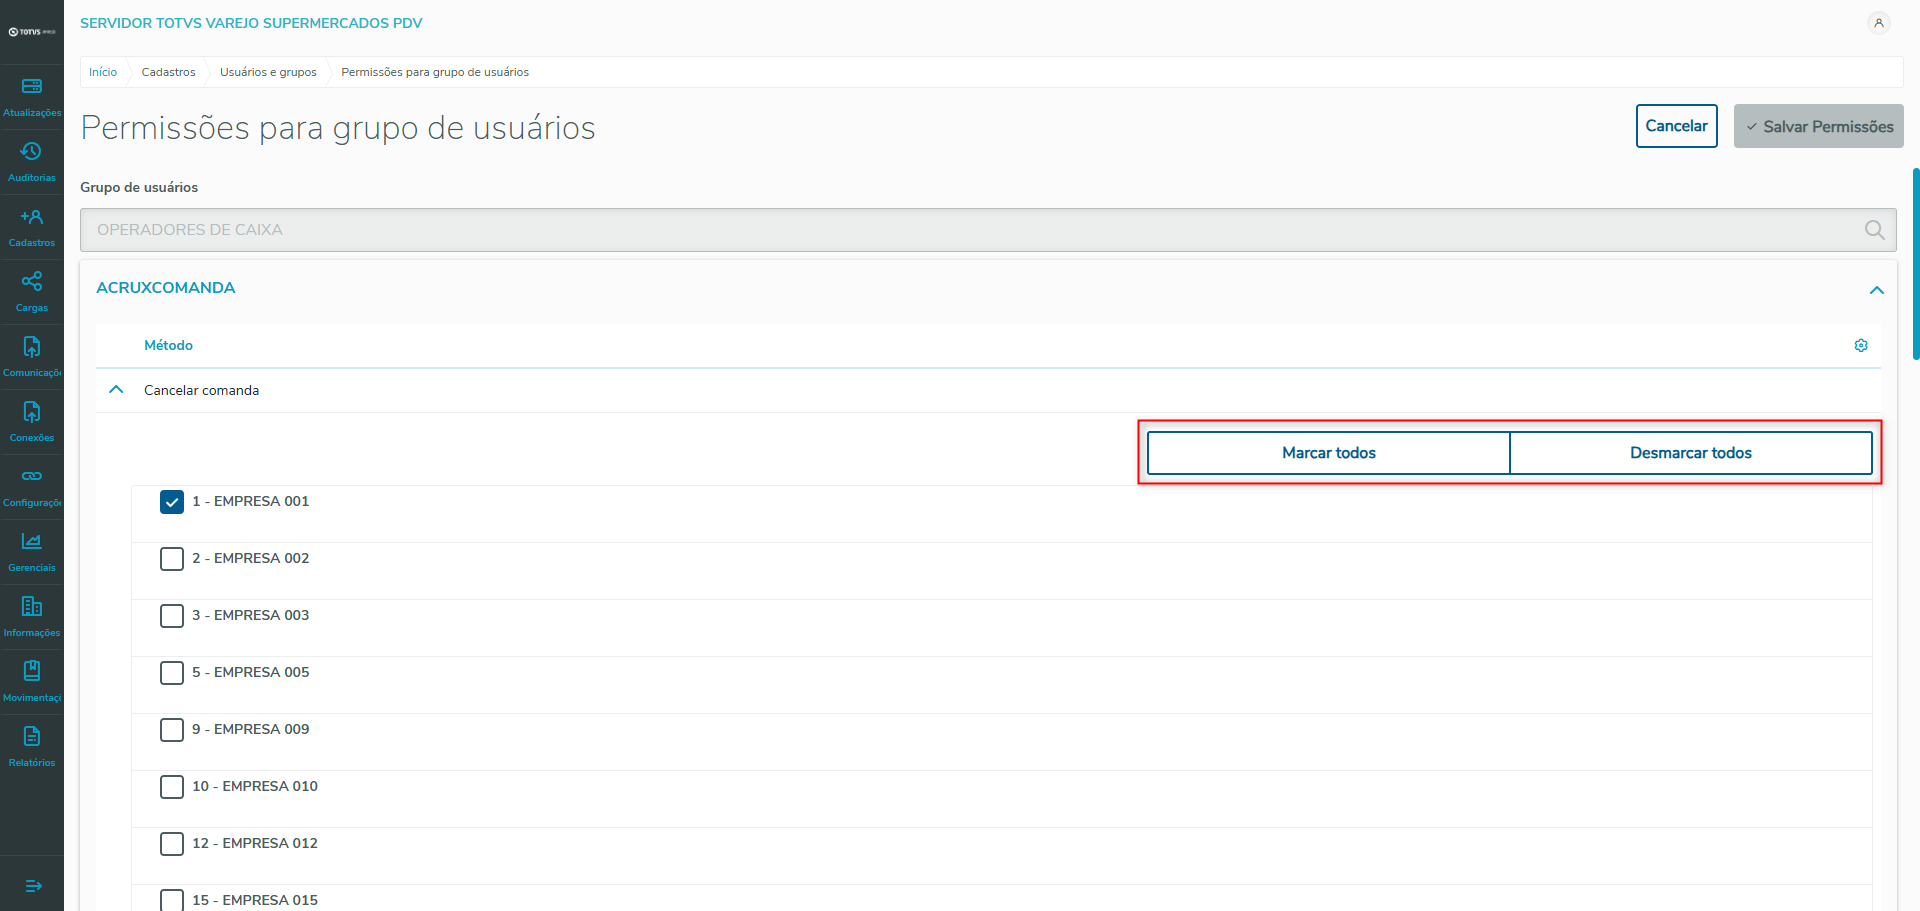Go to Início breadcrumb

click(x=103, y=72)
